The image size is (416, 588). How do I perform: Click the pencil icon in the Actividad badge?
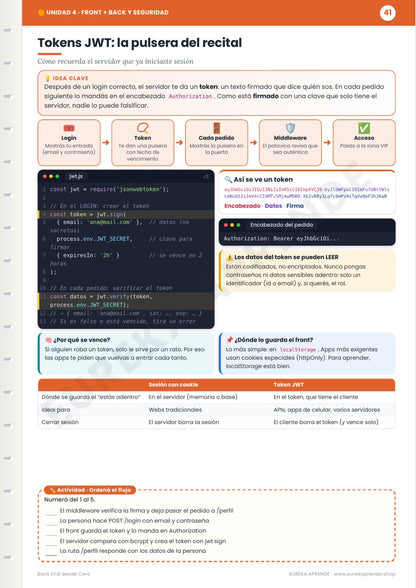click(53, 490)
